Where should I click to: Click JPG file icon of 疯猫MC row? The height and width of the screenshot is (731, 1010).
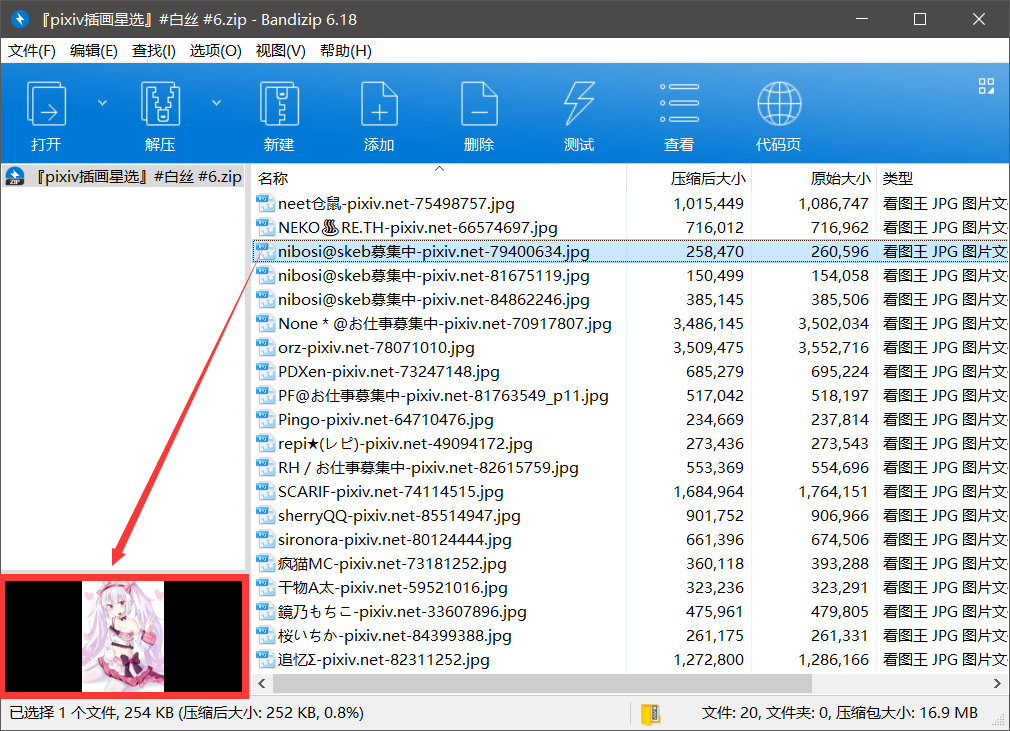click(265, 564)
